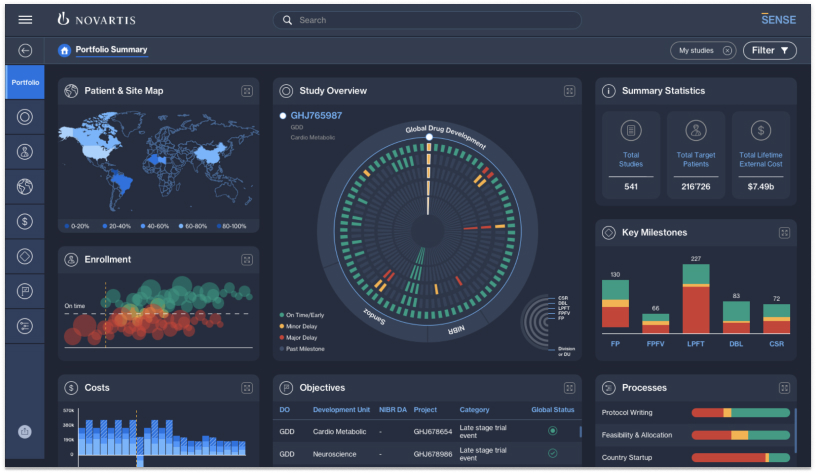The width and height of the screenshot is (816, 473).
Task: Open the patients sidebar icon
Action: point(25,152)
